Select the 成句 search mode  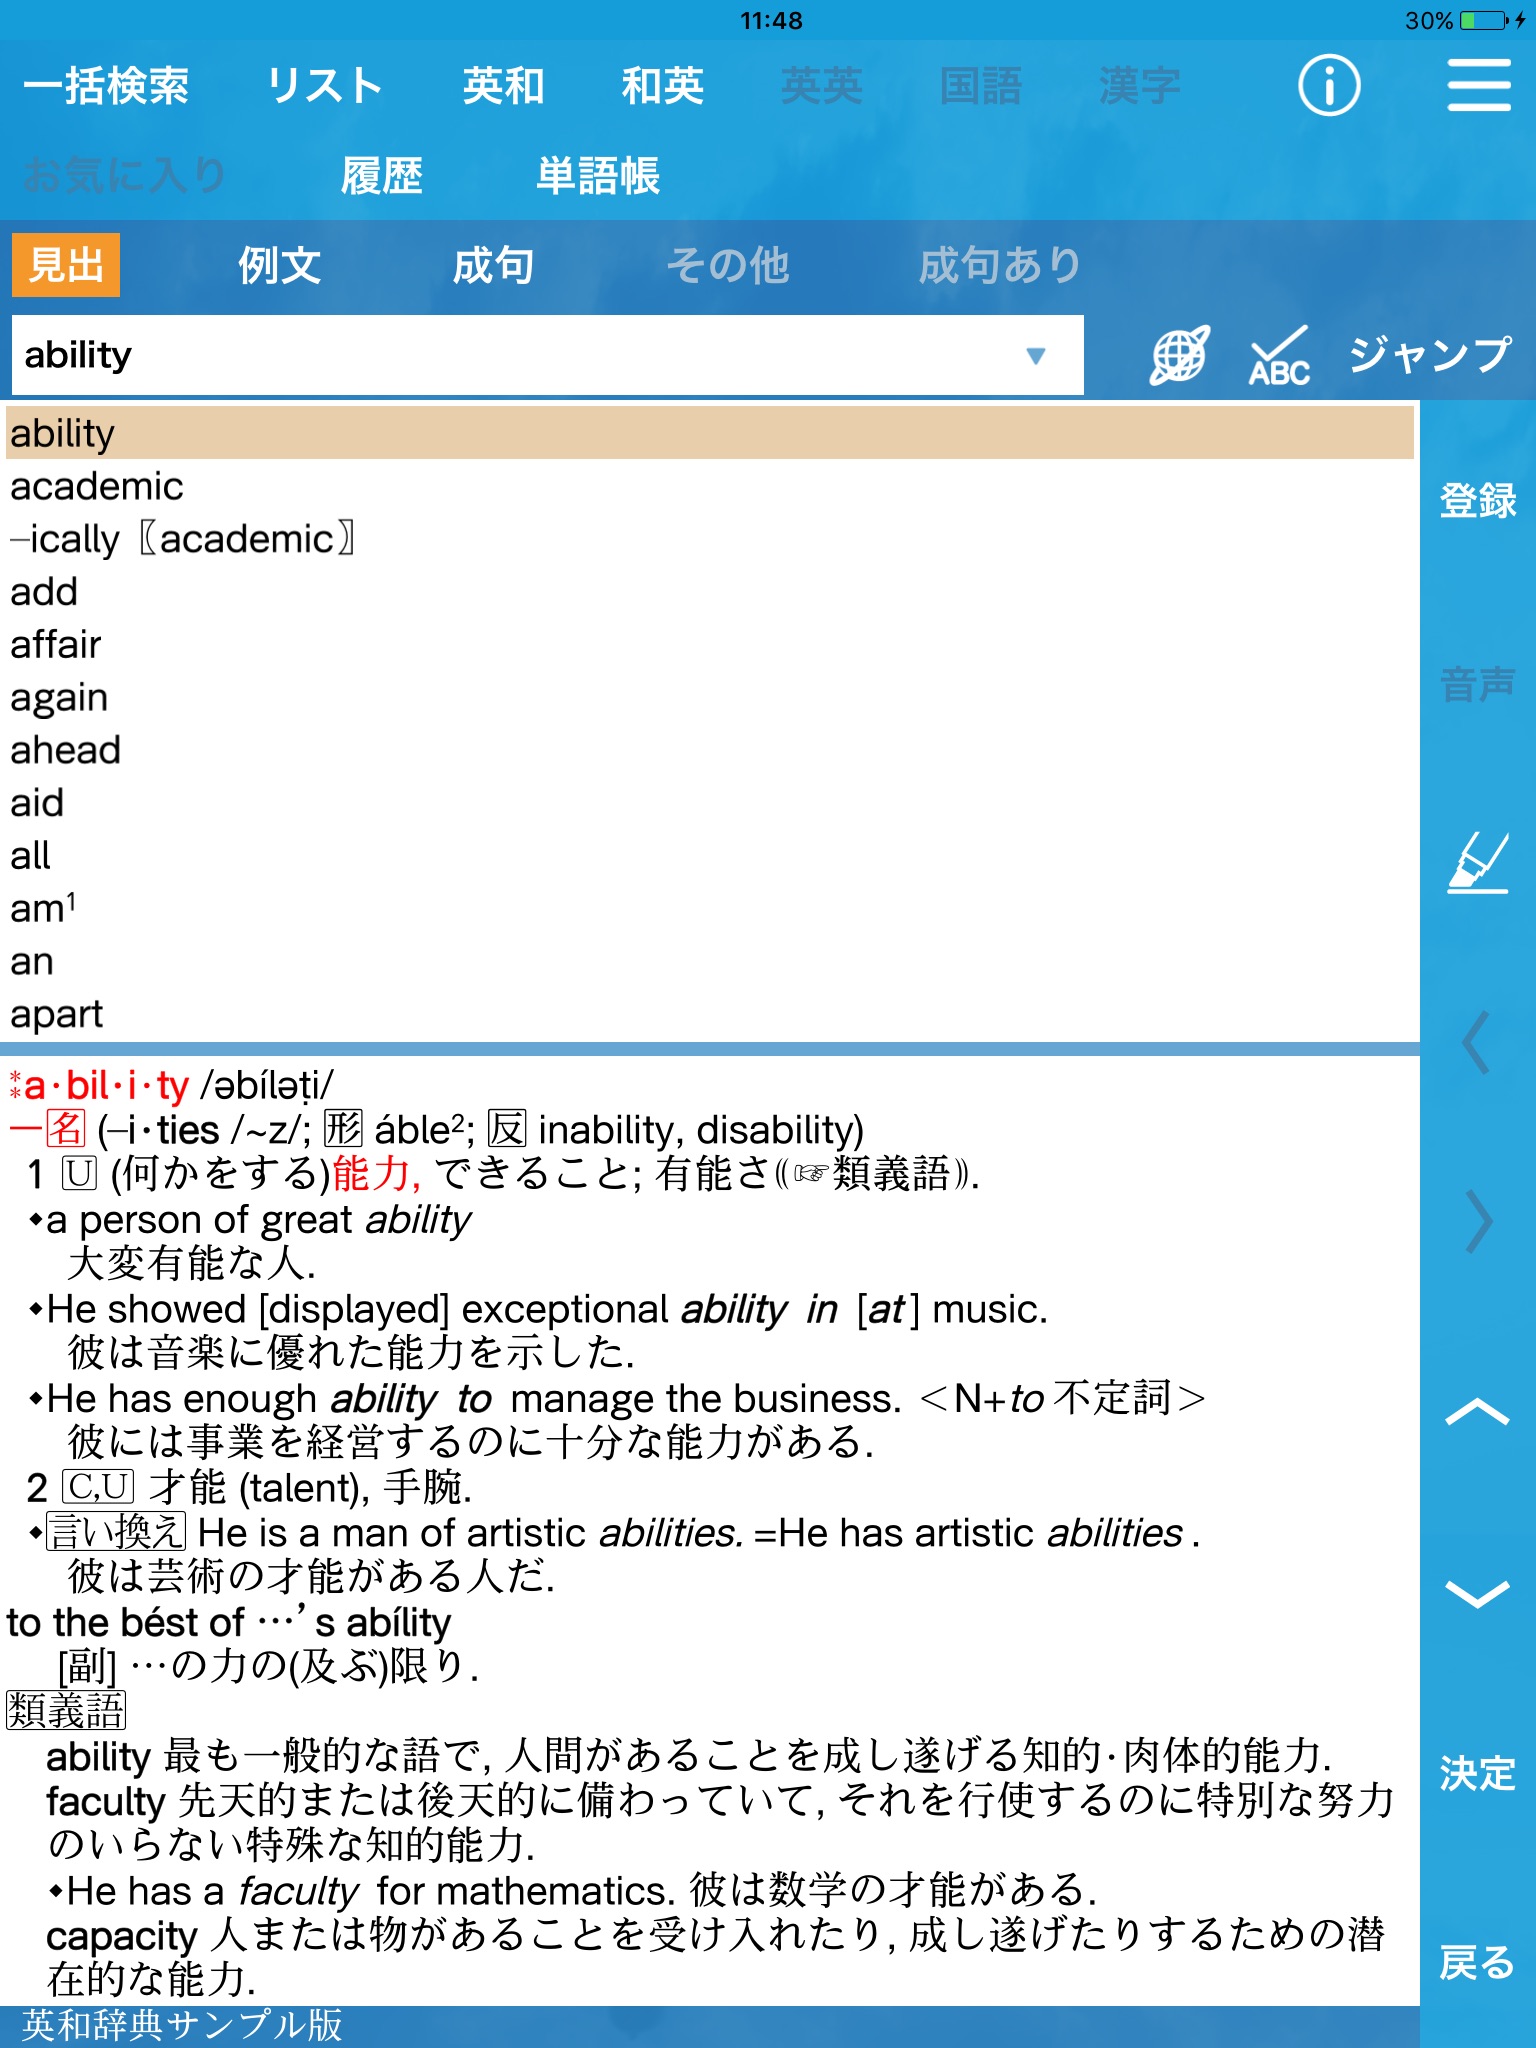pyautogui.click(x=494, y=265)
